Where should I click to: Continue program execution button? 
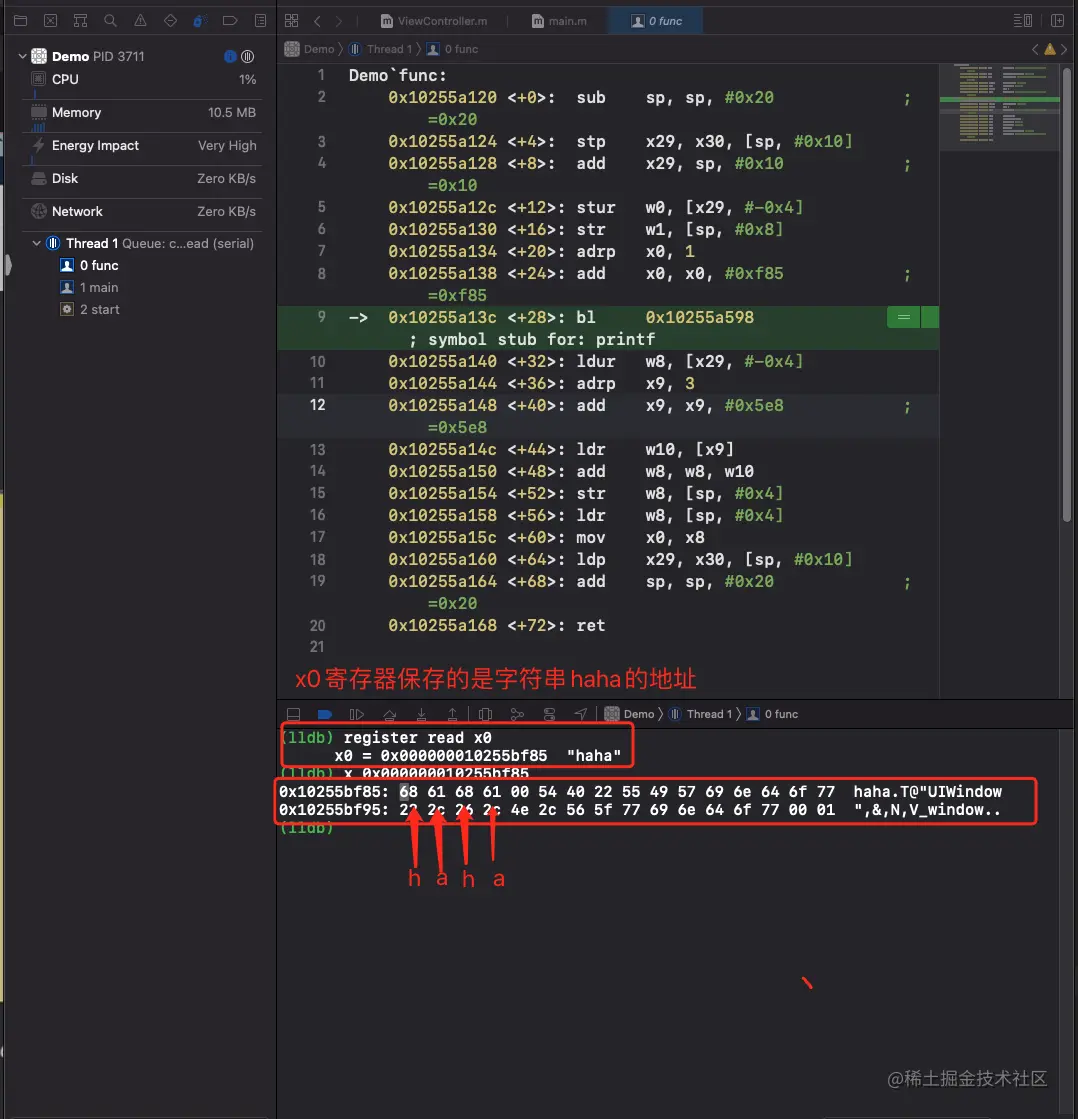(x=357, y=714)
